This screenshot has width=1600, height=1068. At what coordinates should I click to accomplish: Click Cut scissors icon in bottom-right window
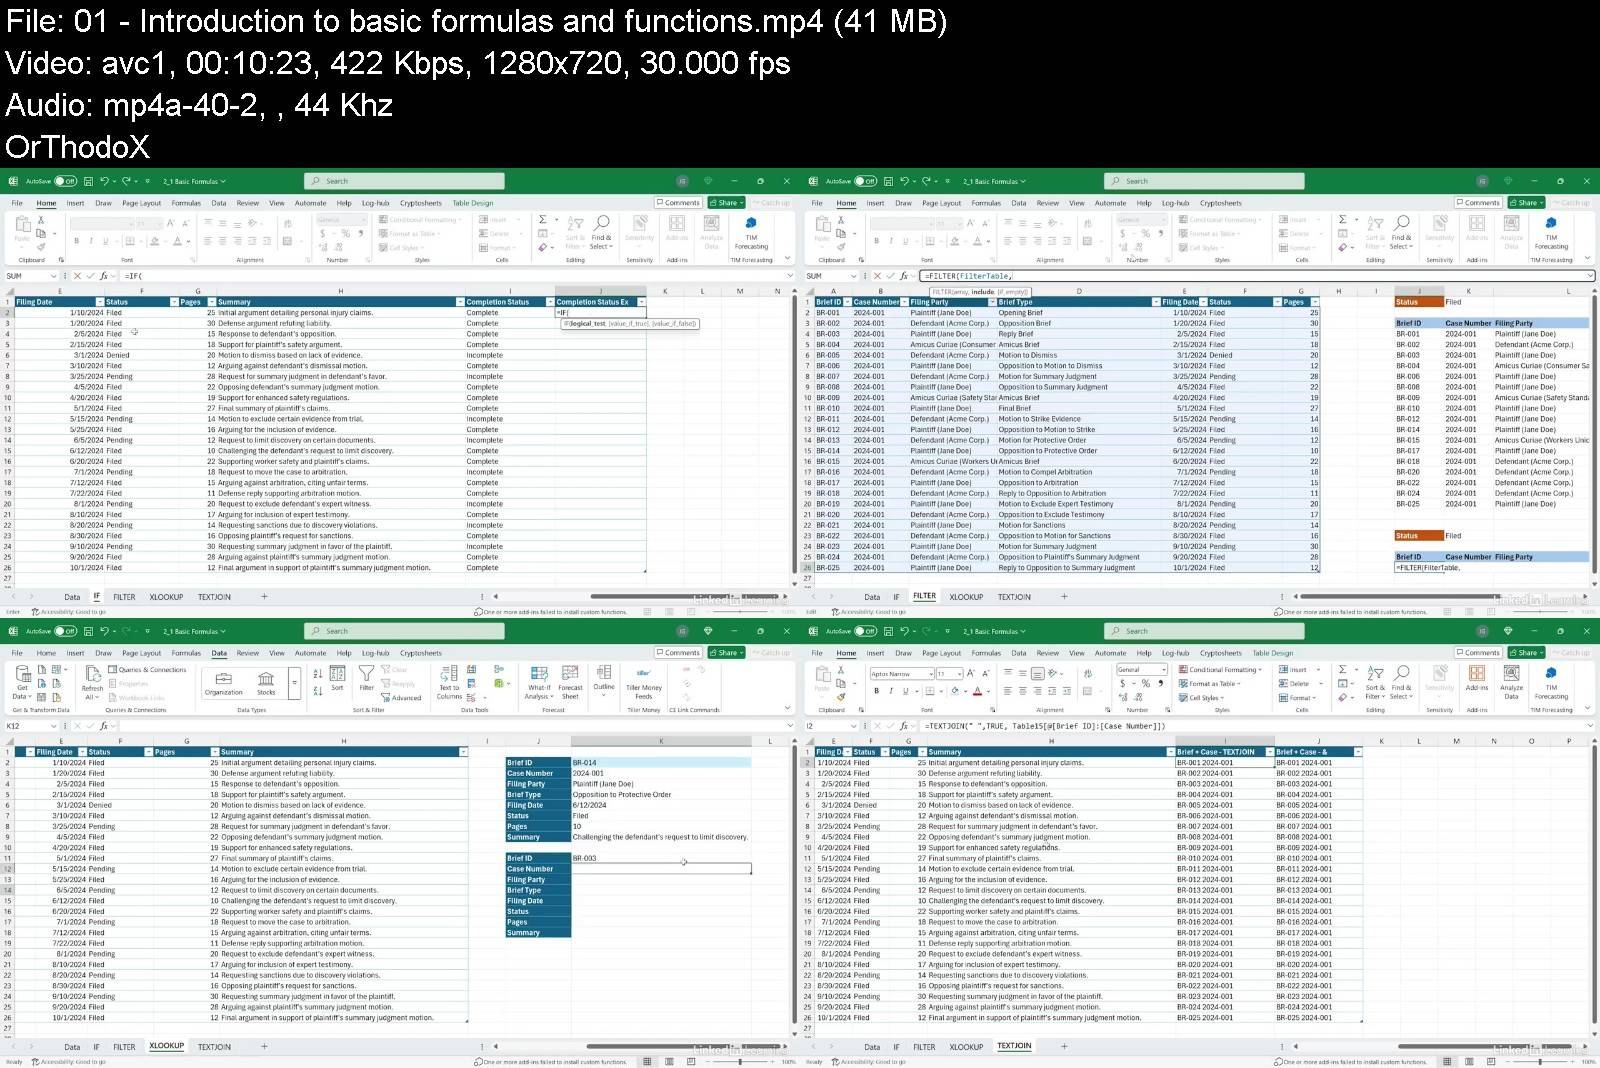(841, 670)
